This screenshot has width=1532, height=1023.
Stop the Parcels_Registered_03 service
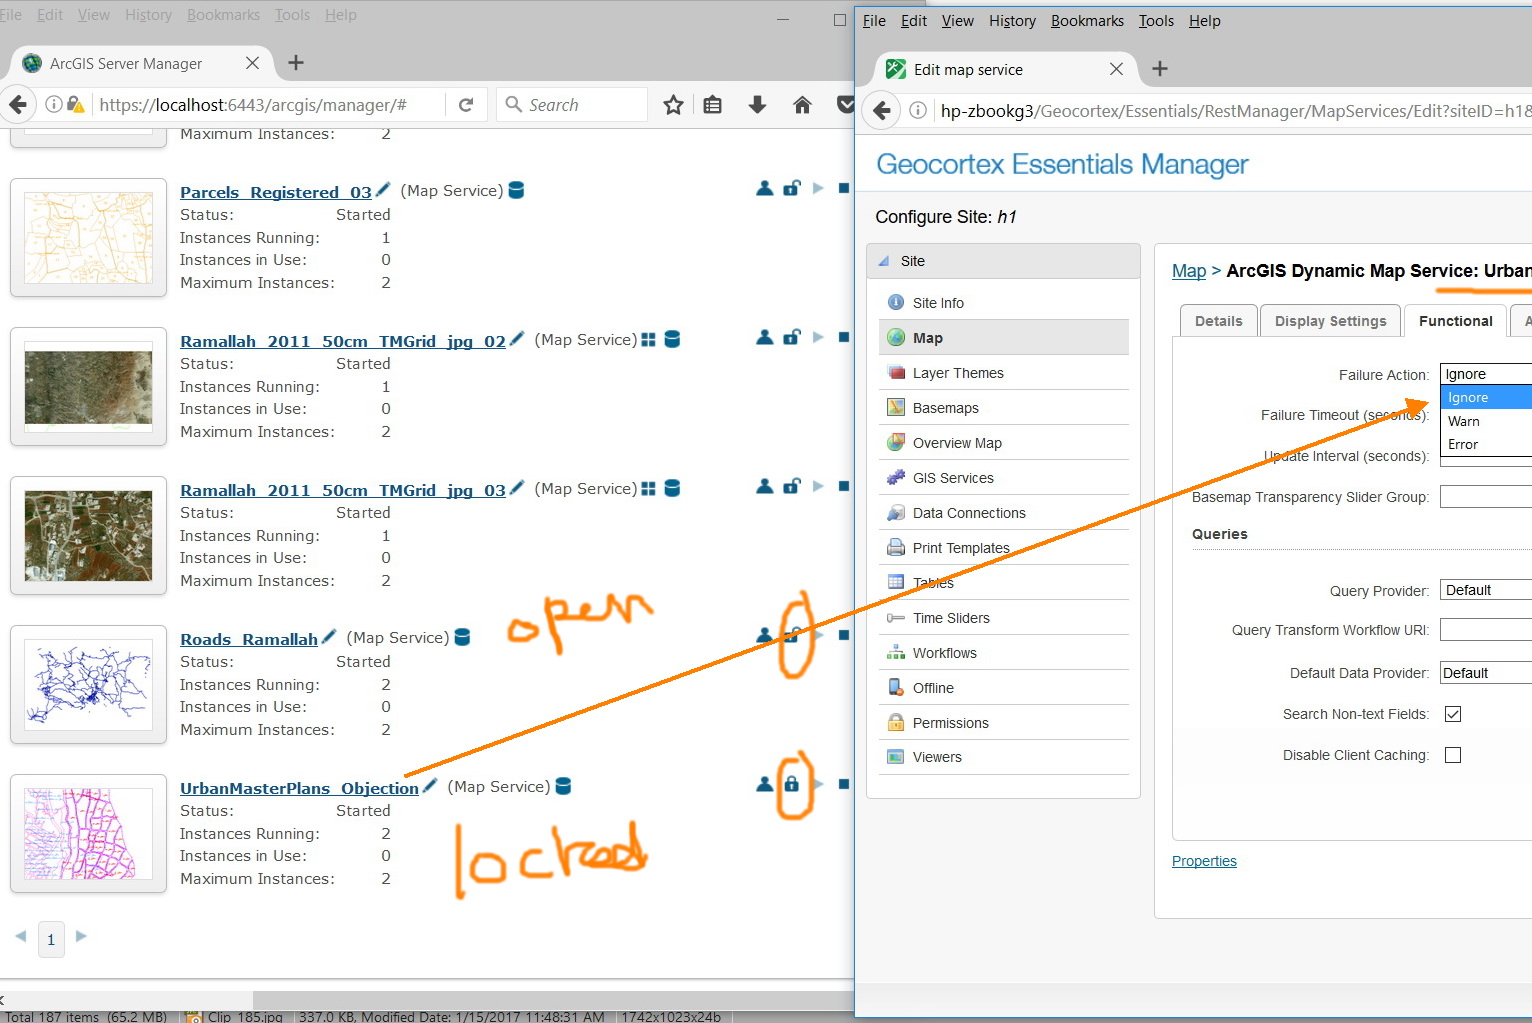844,188
